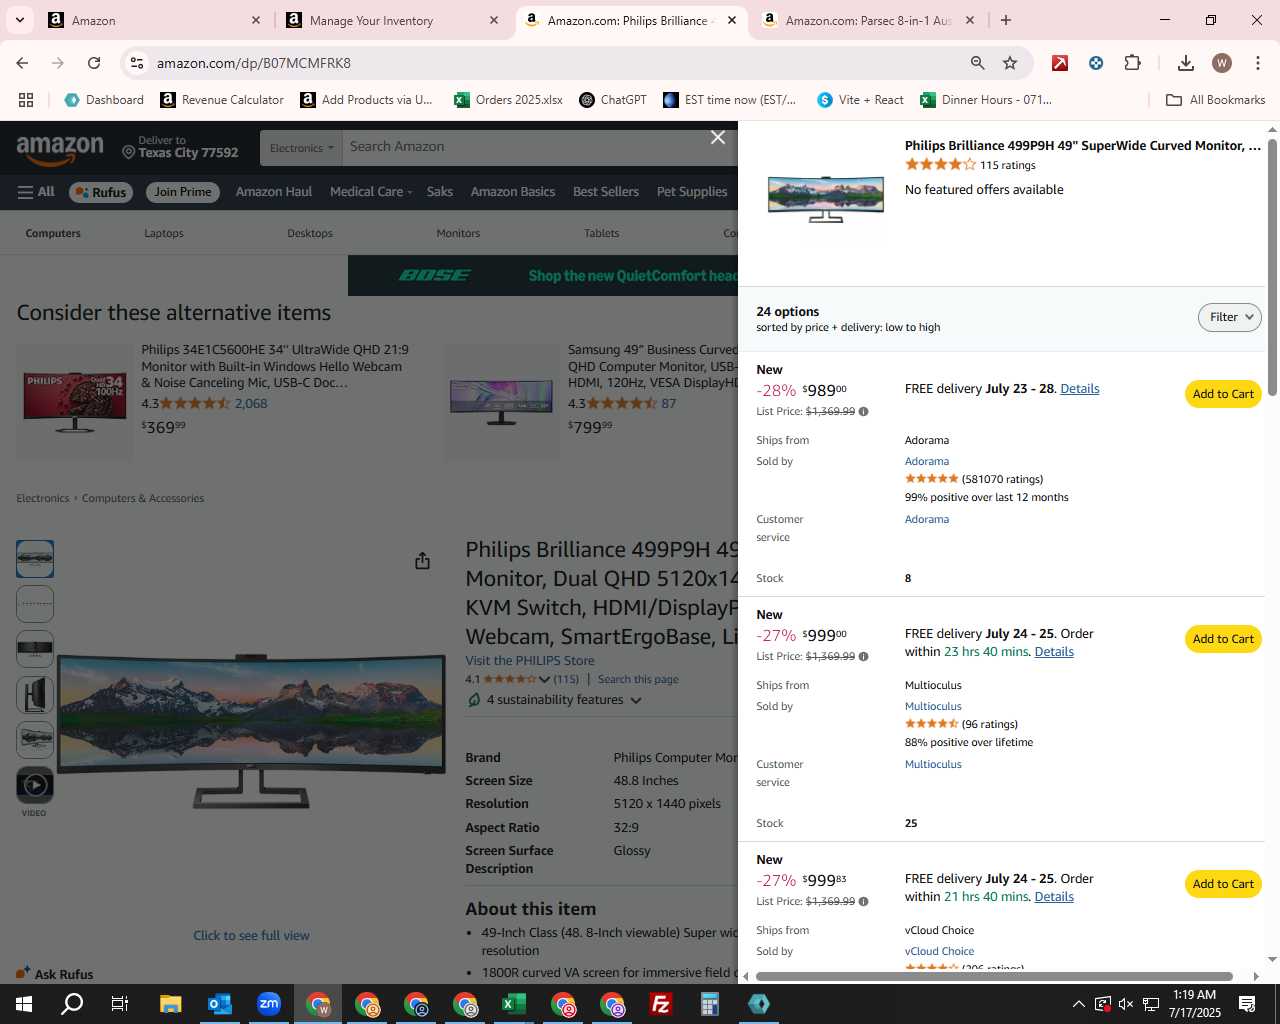Expand the star rating popover chevron
Image resolution: width=1280 pixels, height=1024 pixels.
click(544, 679)
